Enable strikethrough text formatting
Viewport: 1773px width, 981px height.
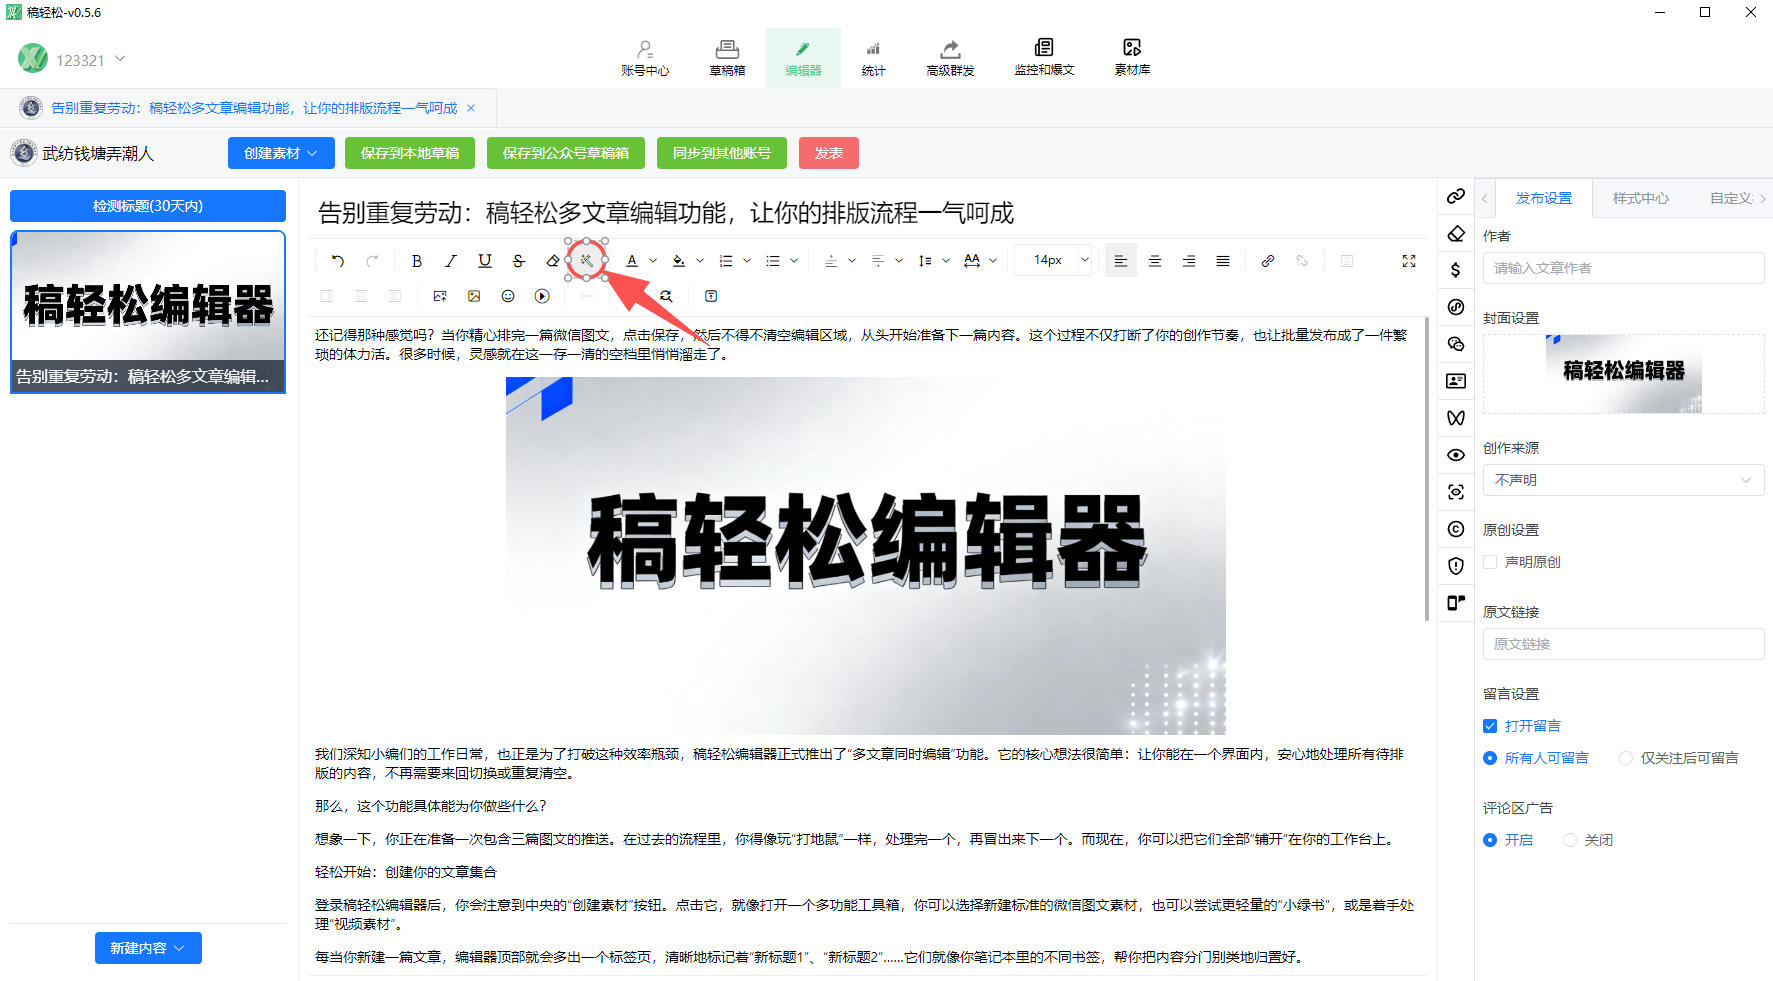click(519, 260)
